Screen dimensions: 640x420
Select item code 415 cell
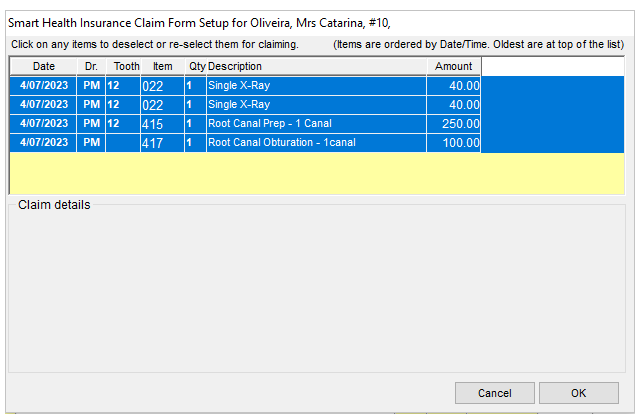[162, 124]
